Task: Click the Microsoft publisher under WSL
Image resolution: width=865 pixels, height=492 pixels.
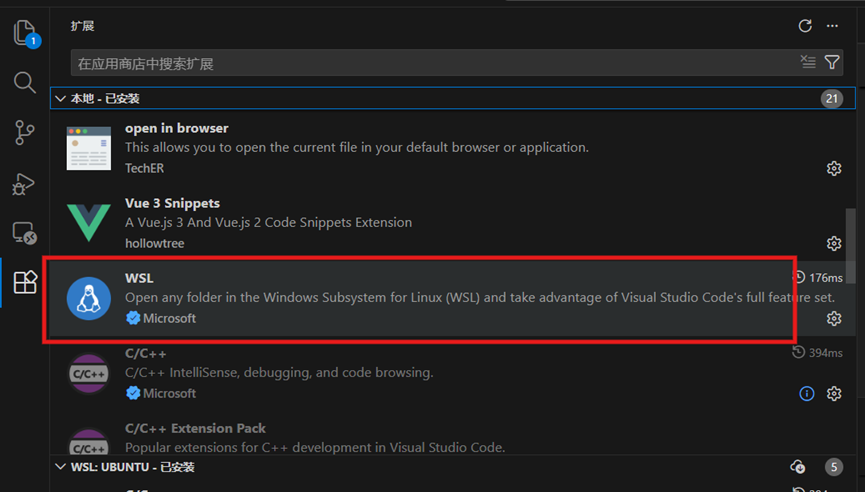Action: pyautogui.click(x=169, y=318)
